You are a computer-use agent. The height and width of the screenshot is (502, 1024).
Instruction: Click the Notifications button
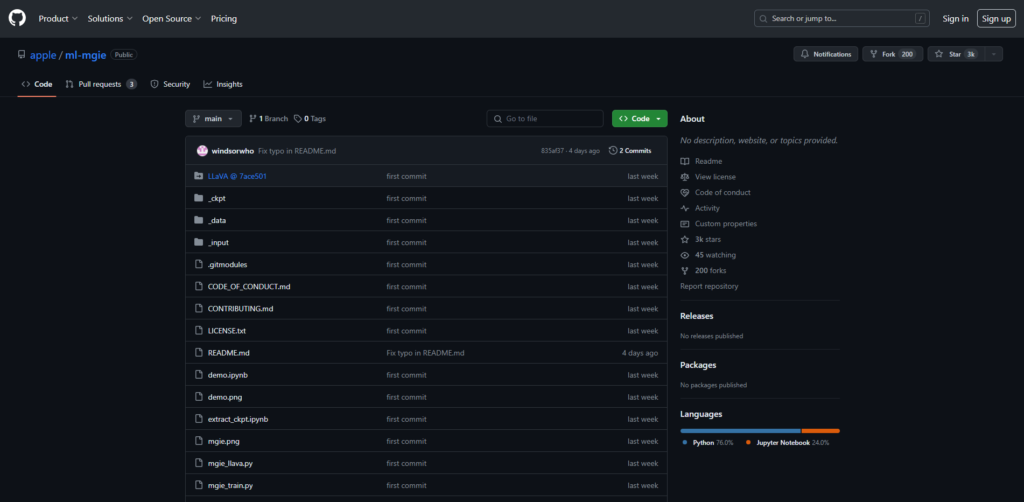coord(825,54)
